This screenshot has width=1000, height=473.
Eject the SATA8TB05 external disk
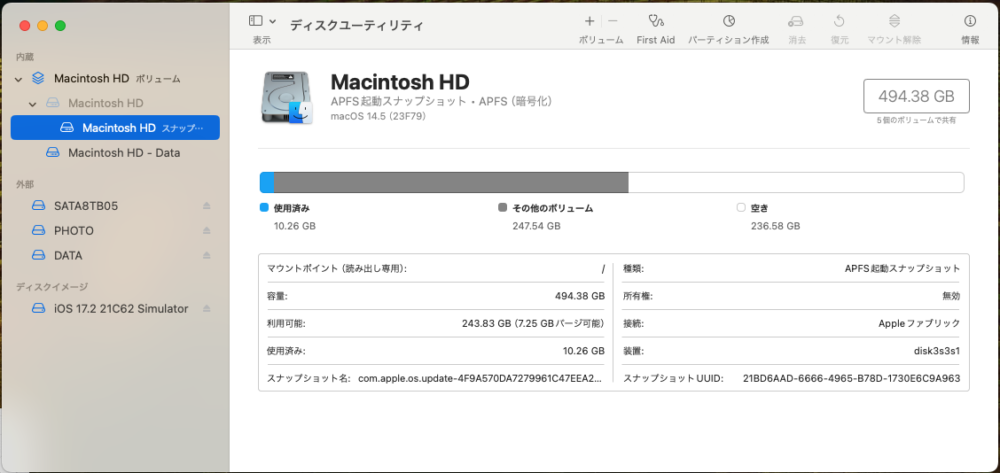[x=207, y=206]
